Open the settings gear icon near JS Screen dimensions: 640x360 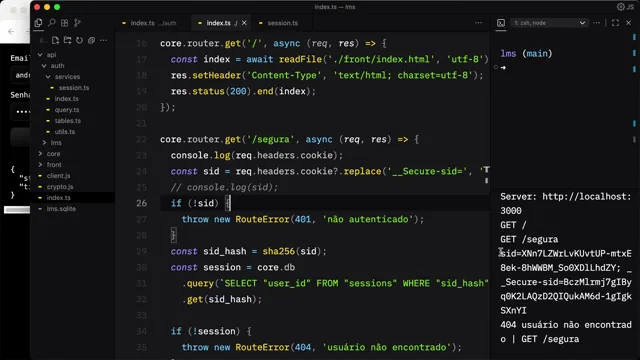tap(620, 7)
